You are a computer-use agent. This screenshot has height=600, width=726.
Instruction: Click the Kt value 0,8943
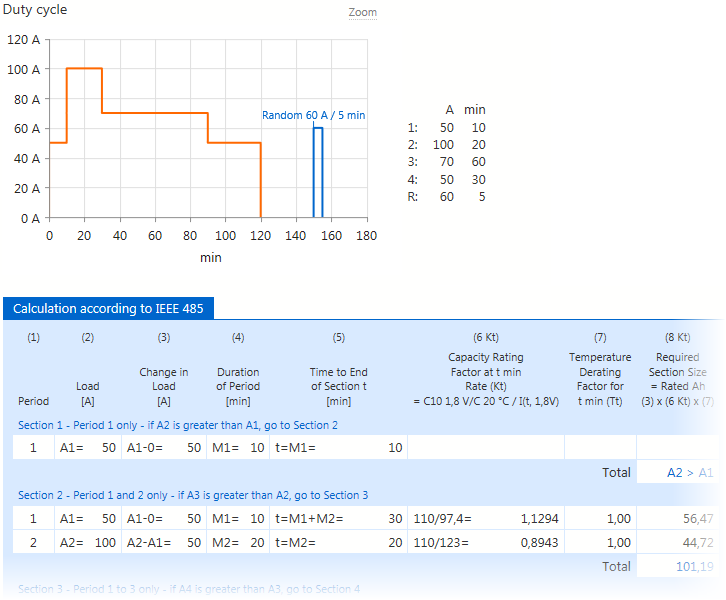(539, 542)
